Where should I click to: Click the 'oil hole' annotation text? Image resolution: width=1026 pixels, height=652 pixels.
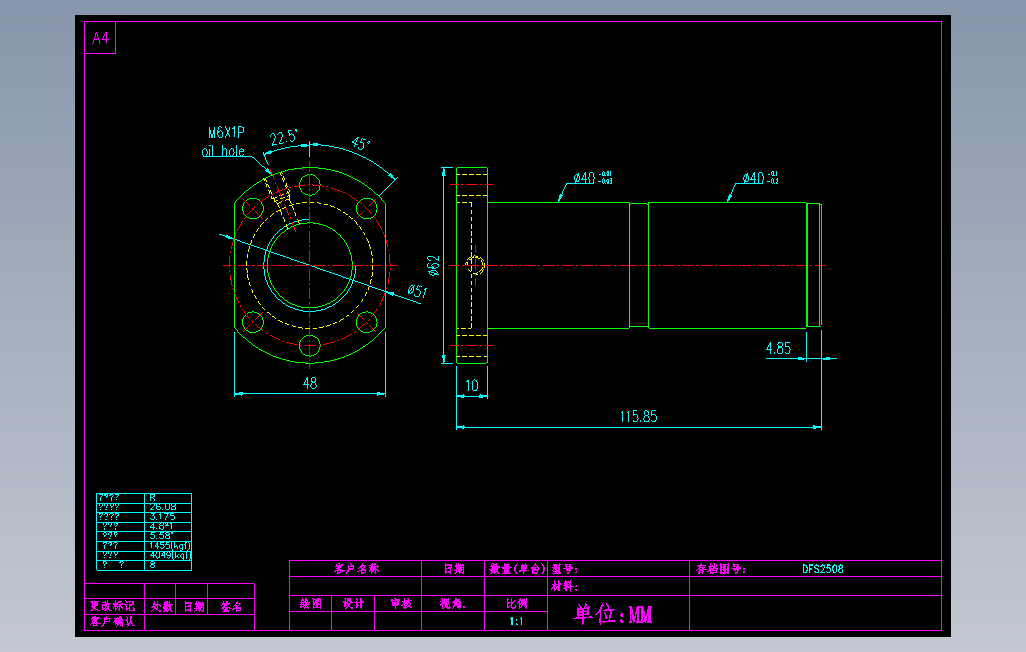(223, 151)
